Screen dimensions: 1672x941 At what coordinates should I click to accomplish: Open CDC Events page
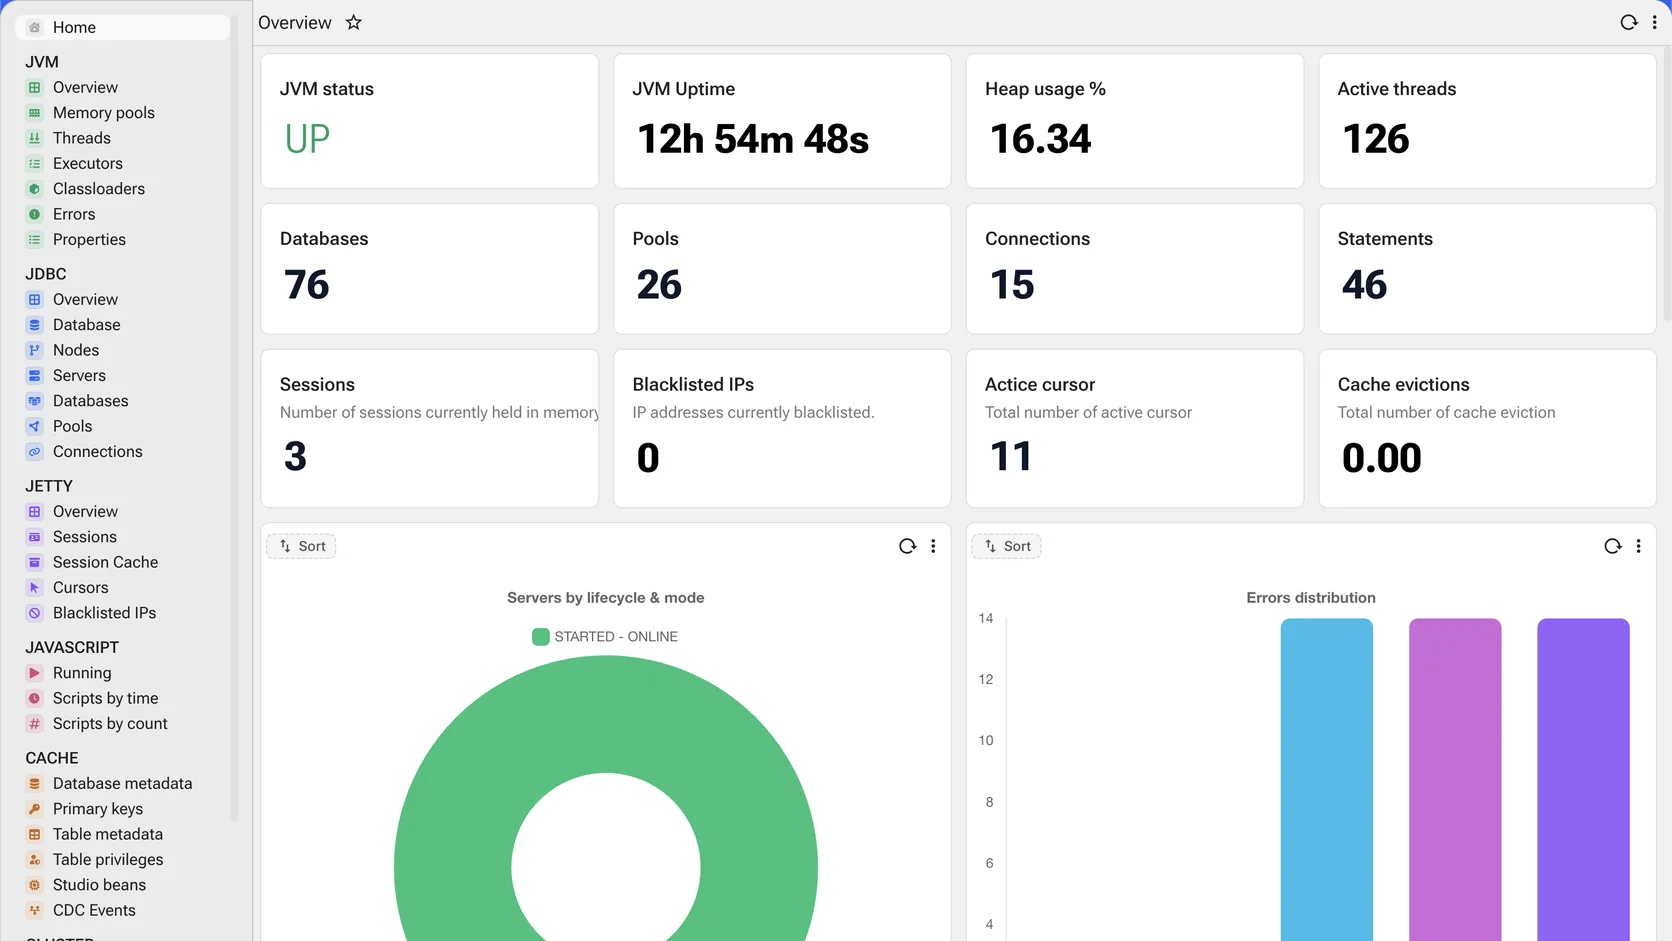click(x=94, y=910)
